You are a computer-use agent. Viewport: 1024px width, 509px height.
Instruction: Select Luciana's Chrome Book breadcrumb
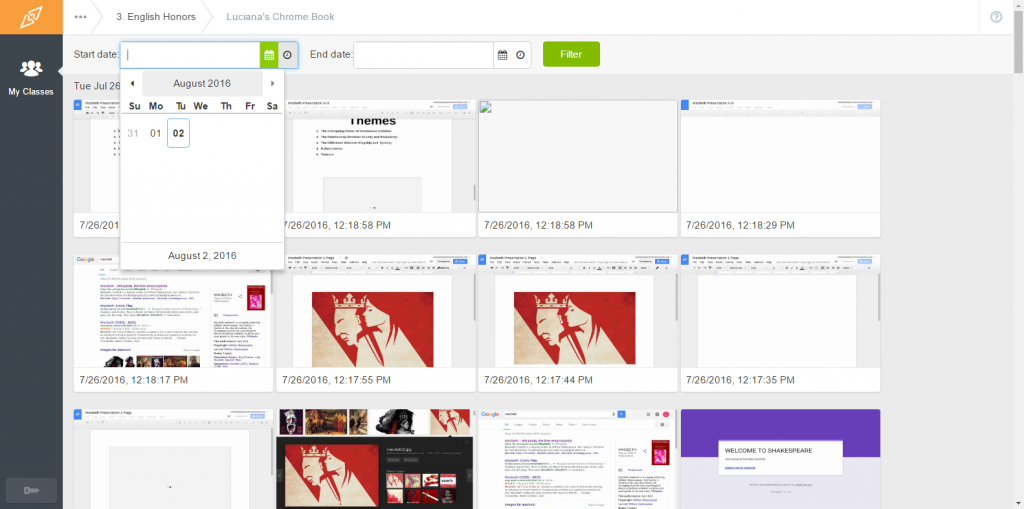[x=280, y=17]
